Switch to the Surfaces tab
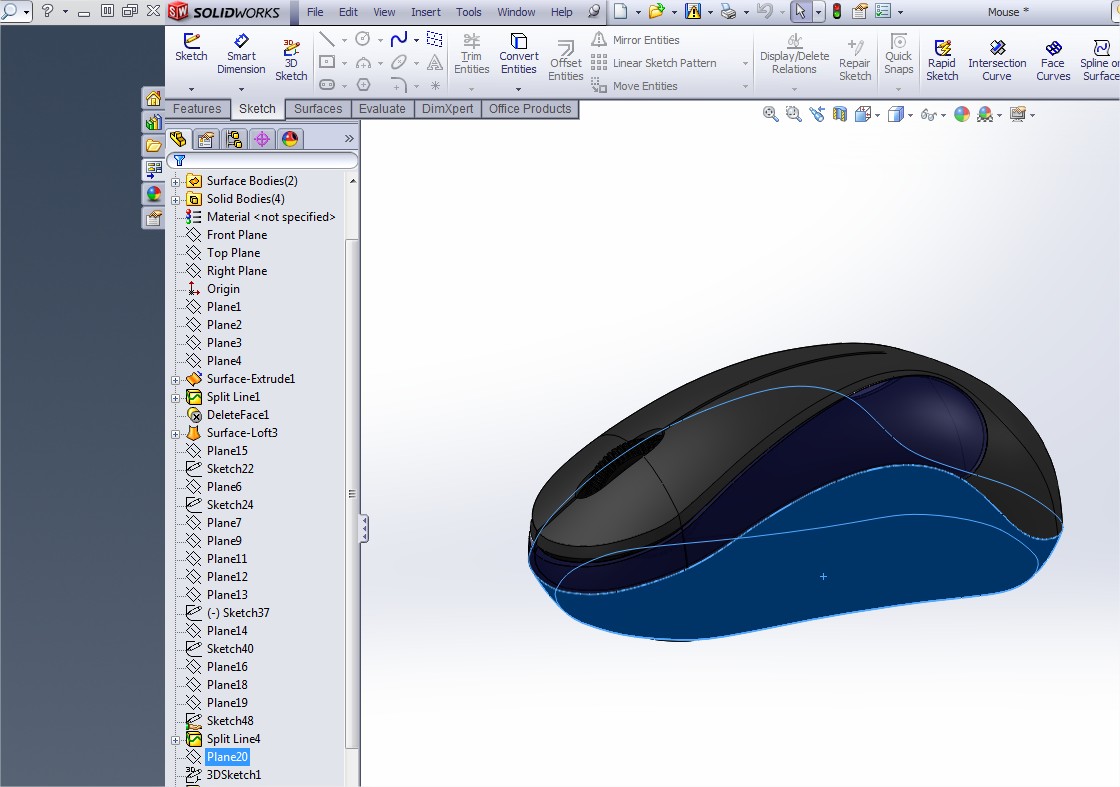 (x=318, y=109)
